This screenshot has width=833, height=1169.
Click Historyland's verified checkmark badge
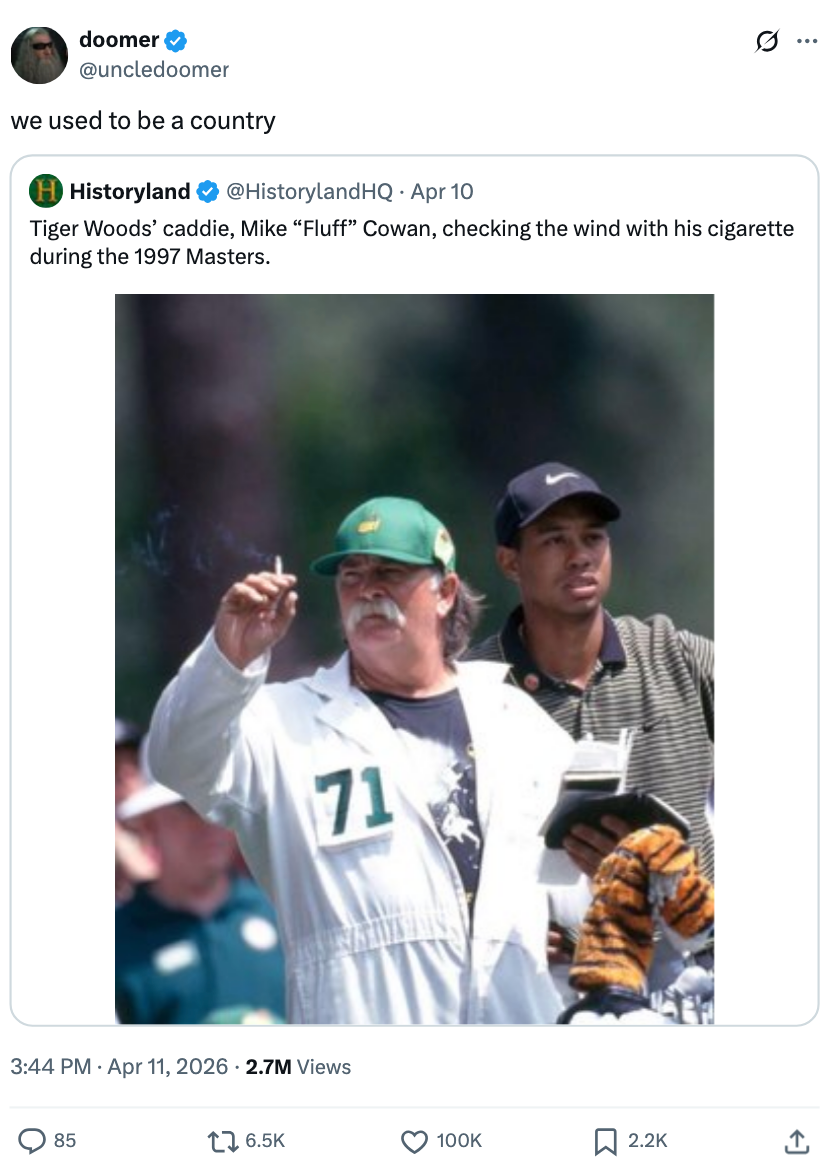pyautogui.click(x=207, y=191)
